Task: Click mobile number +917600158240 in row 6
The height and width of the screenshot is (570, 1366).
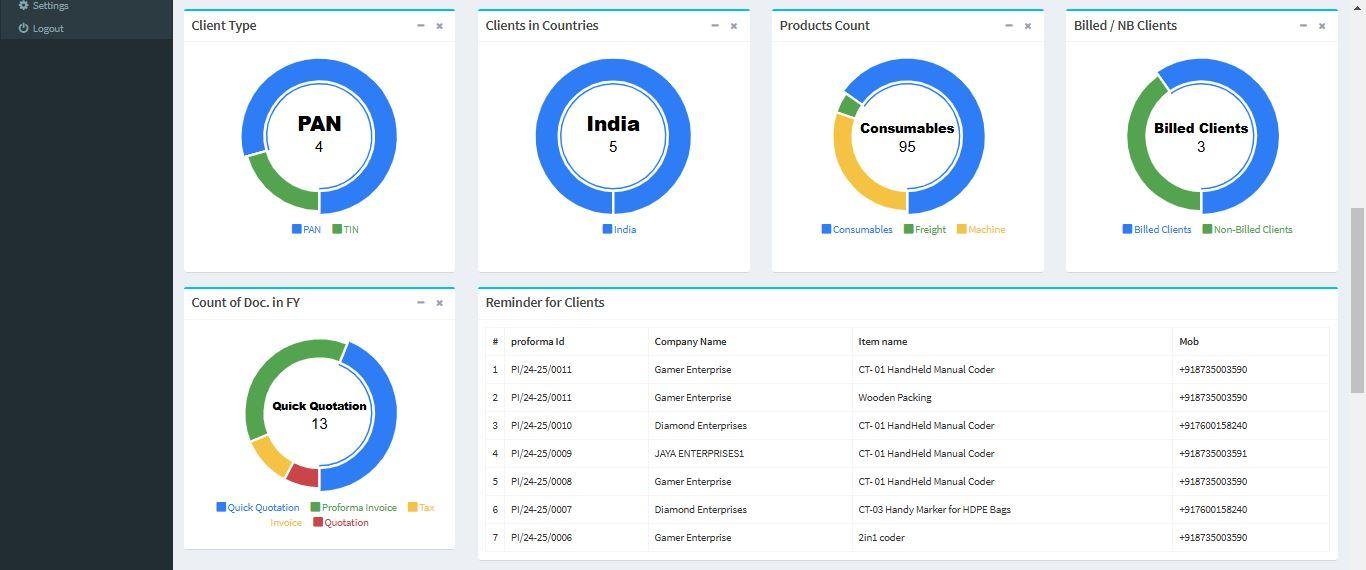Action: [x=1213, y=510]
